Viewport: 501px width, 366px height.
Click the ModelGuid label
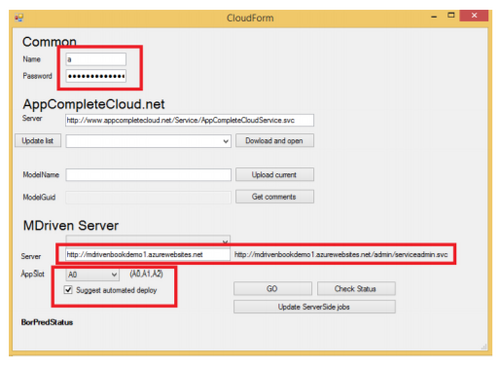pos(39,197)
